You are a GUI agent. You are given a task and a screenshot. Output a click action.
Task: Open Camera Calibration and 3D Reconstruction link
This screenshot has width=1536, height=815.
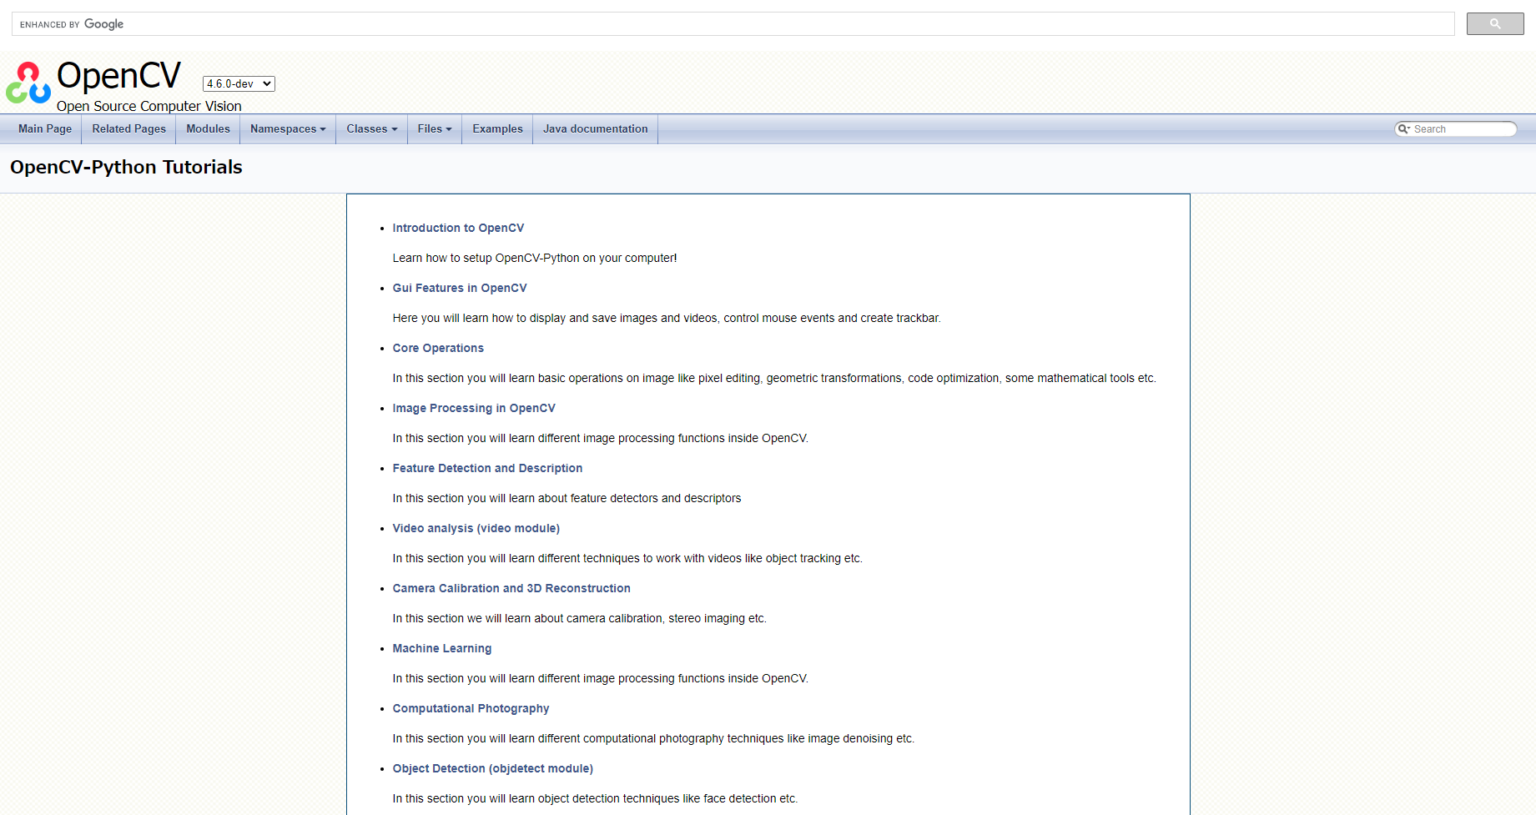pyautogui.click(x=511, y=588)
